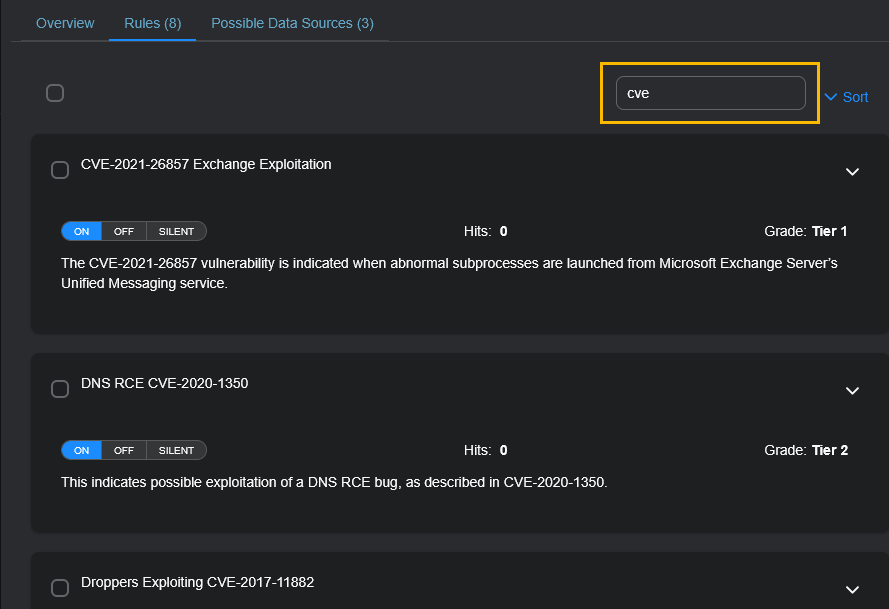Tick the select-all rules checkbox
This screenshot has width=889, height=609.
click(55, 93)
